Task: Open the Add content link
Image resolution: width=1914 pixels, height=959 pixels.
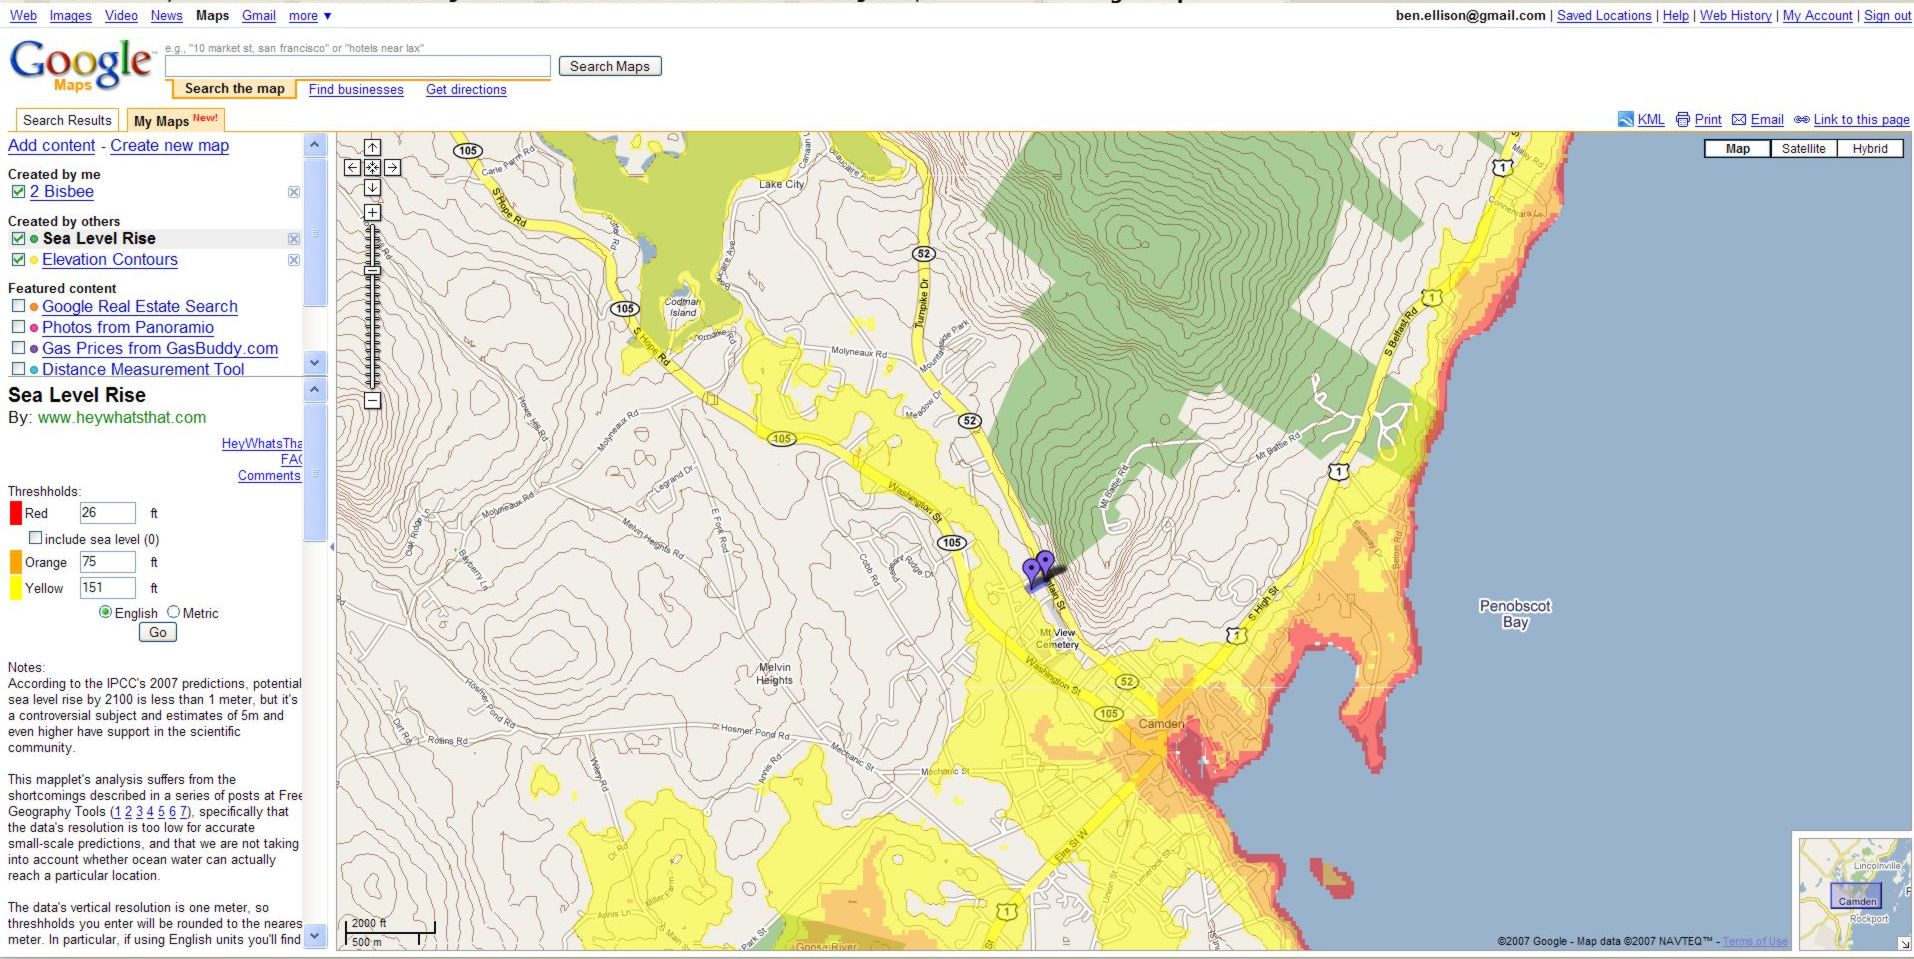Action: click(x=52, y=145)
